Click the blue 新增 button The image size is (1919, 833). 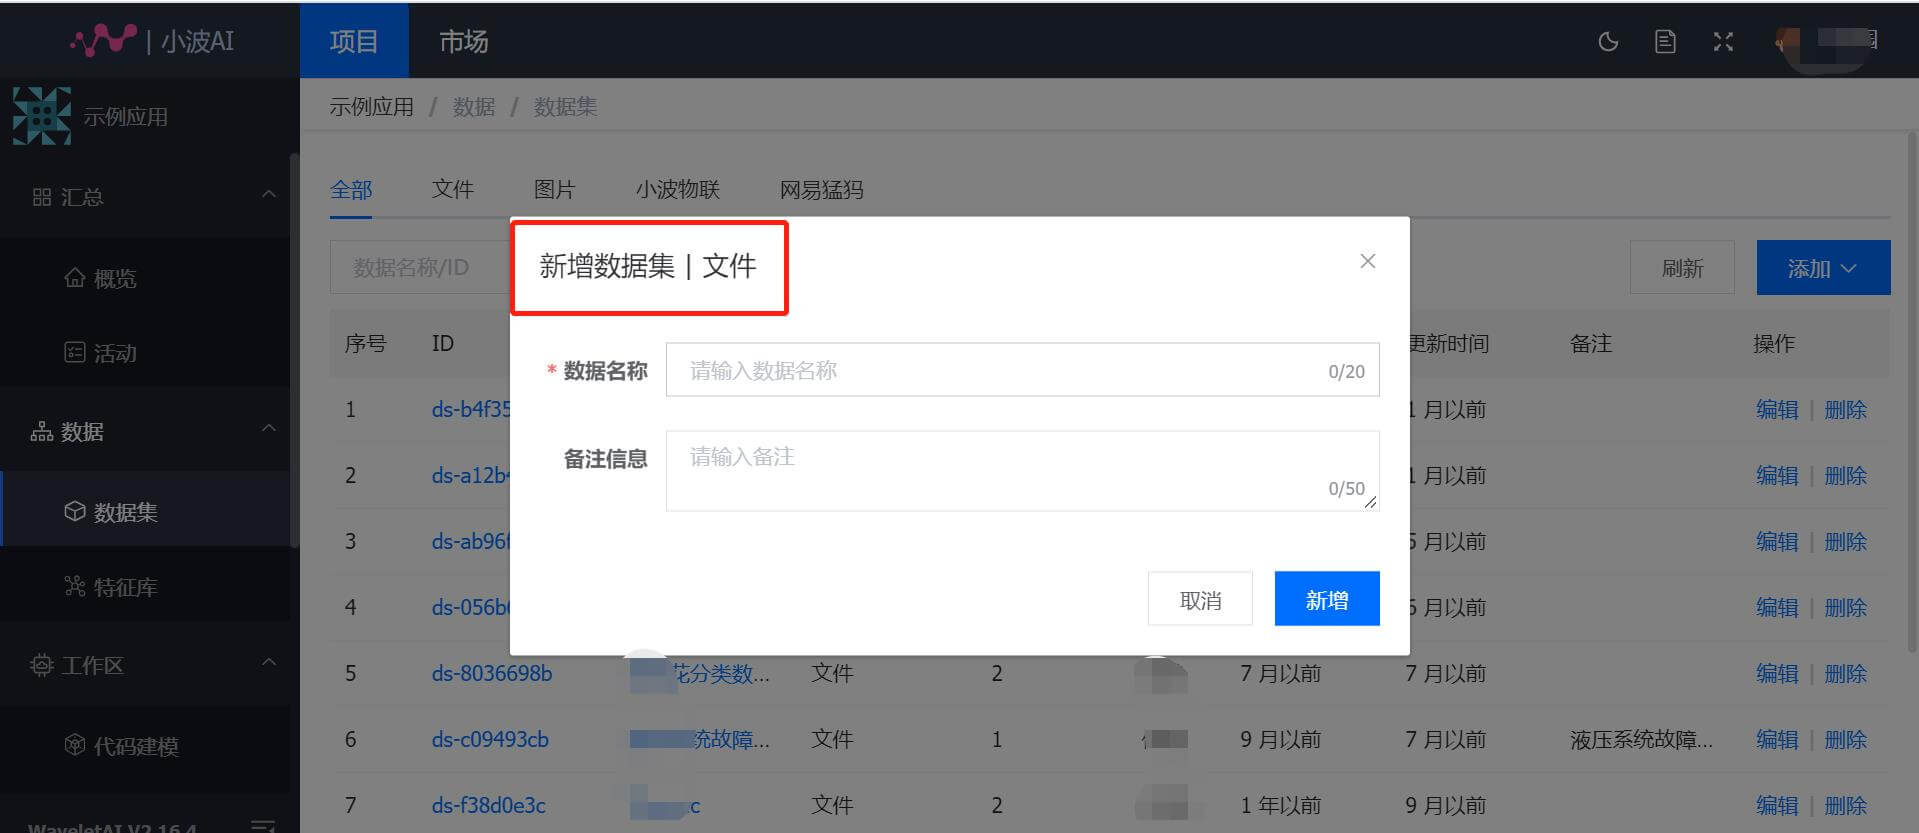(x=1327, y=599)
